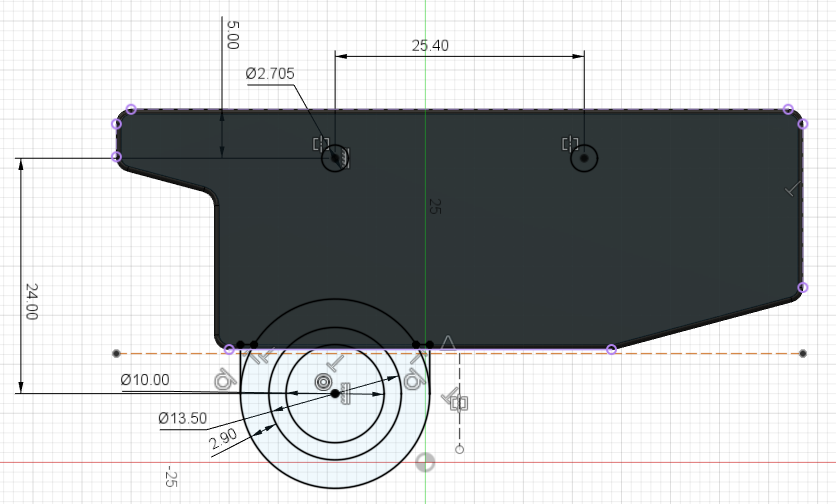Select the horizontal/vertical constraint icon by the left mounting hole
This screenshot has width=836, height=504.
[x=320, y=143]
